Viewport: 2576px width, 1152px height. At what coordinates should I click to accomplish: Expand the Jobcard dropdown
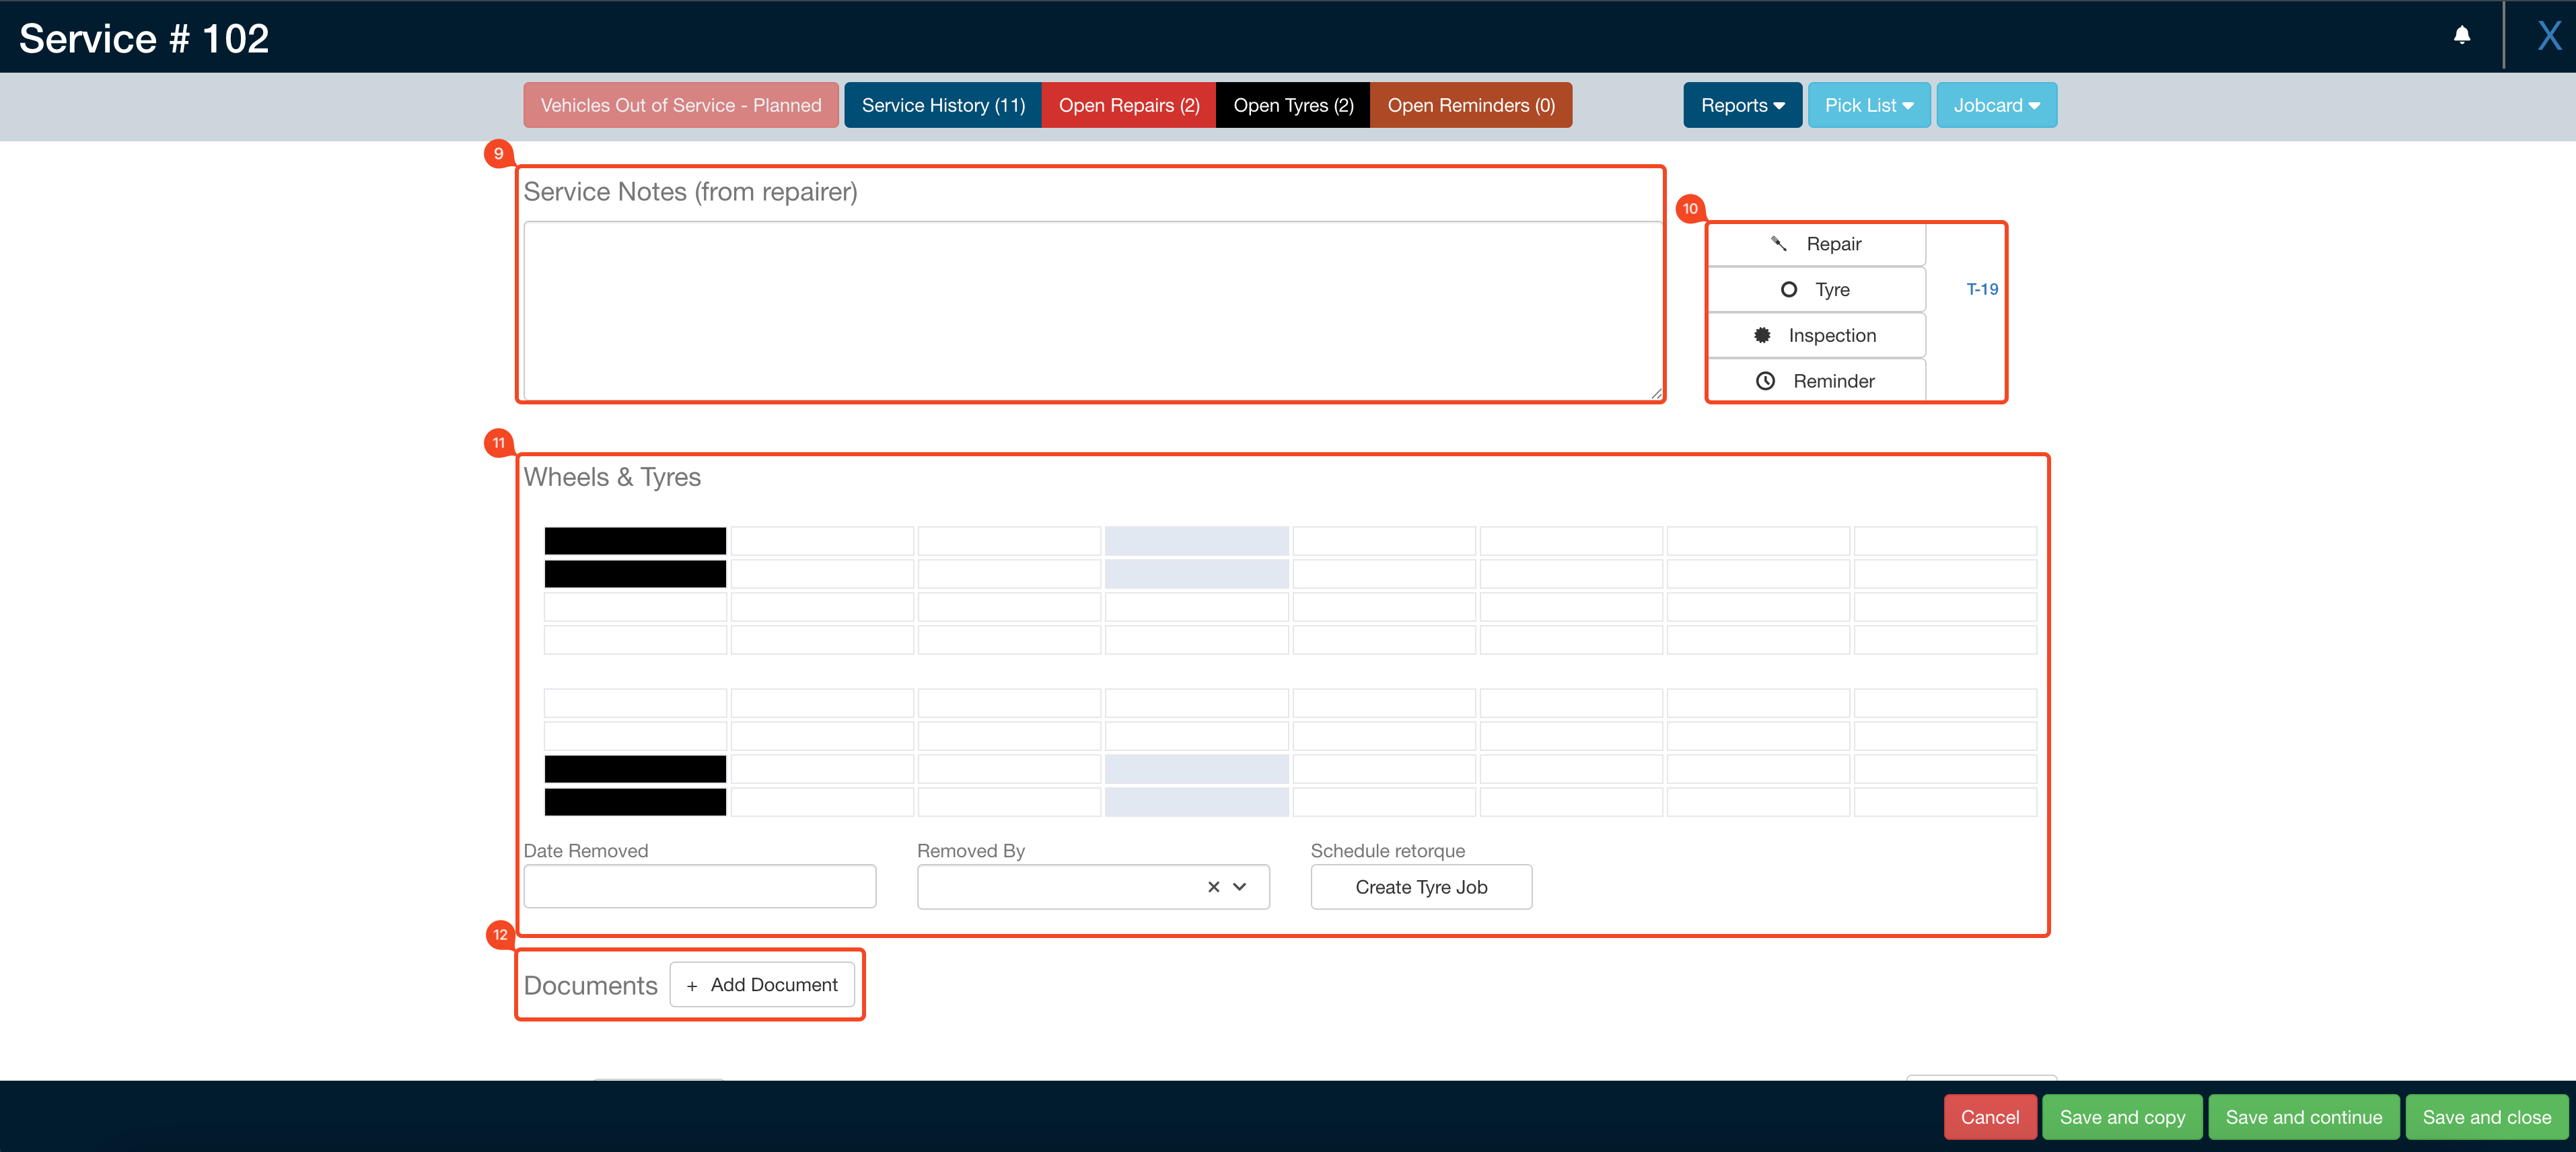coord(1997,105)
